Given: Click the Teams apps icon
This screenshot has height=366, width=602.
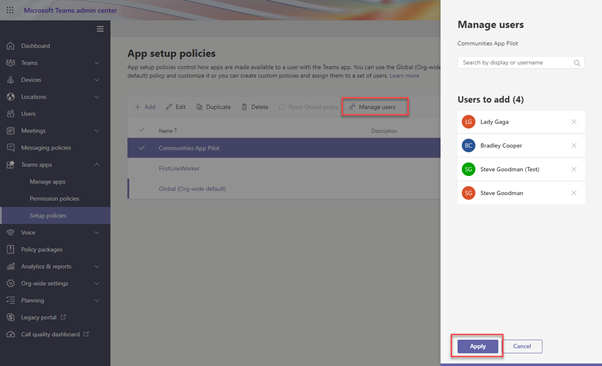Looking at the screenshot, I should 10,164.
